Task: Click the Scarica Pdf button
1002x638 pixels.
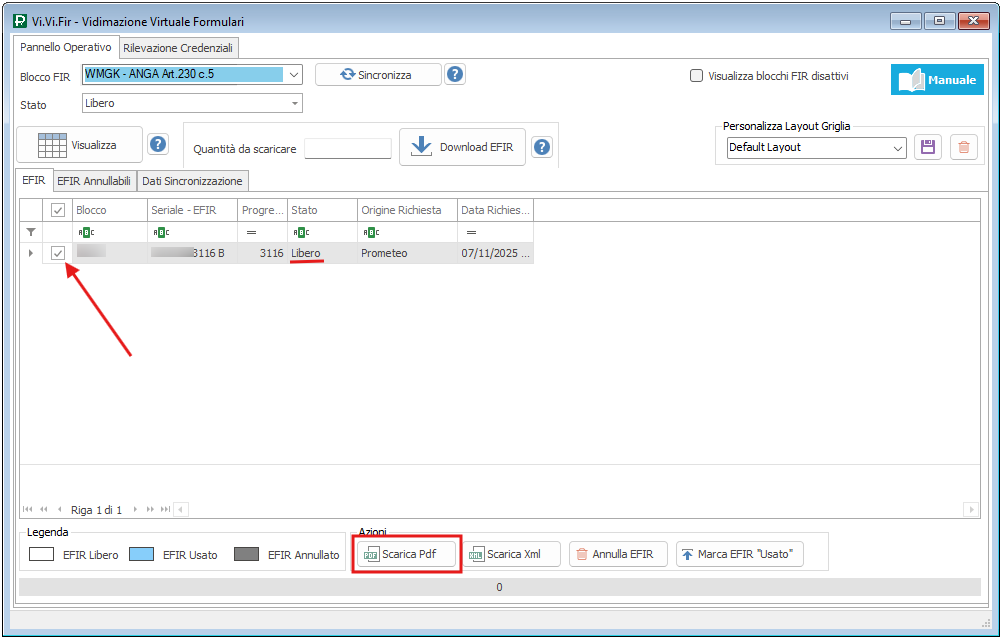Action: 407,554
